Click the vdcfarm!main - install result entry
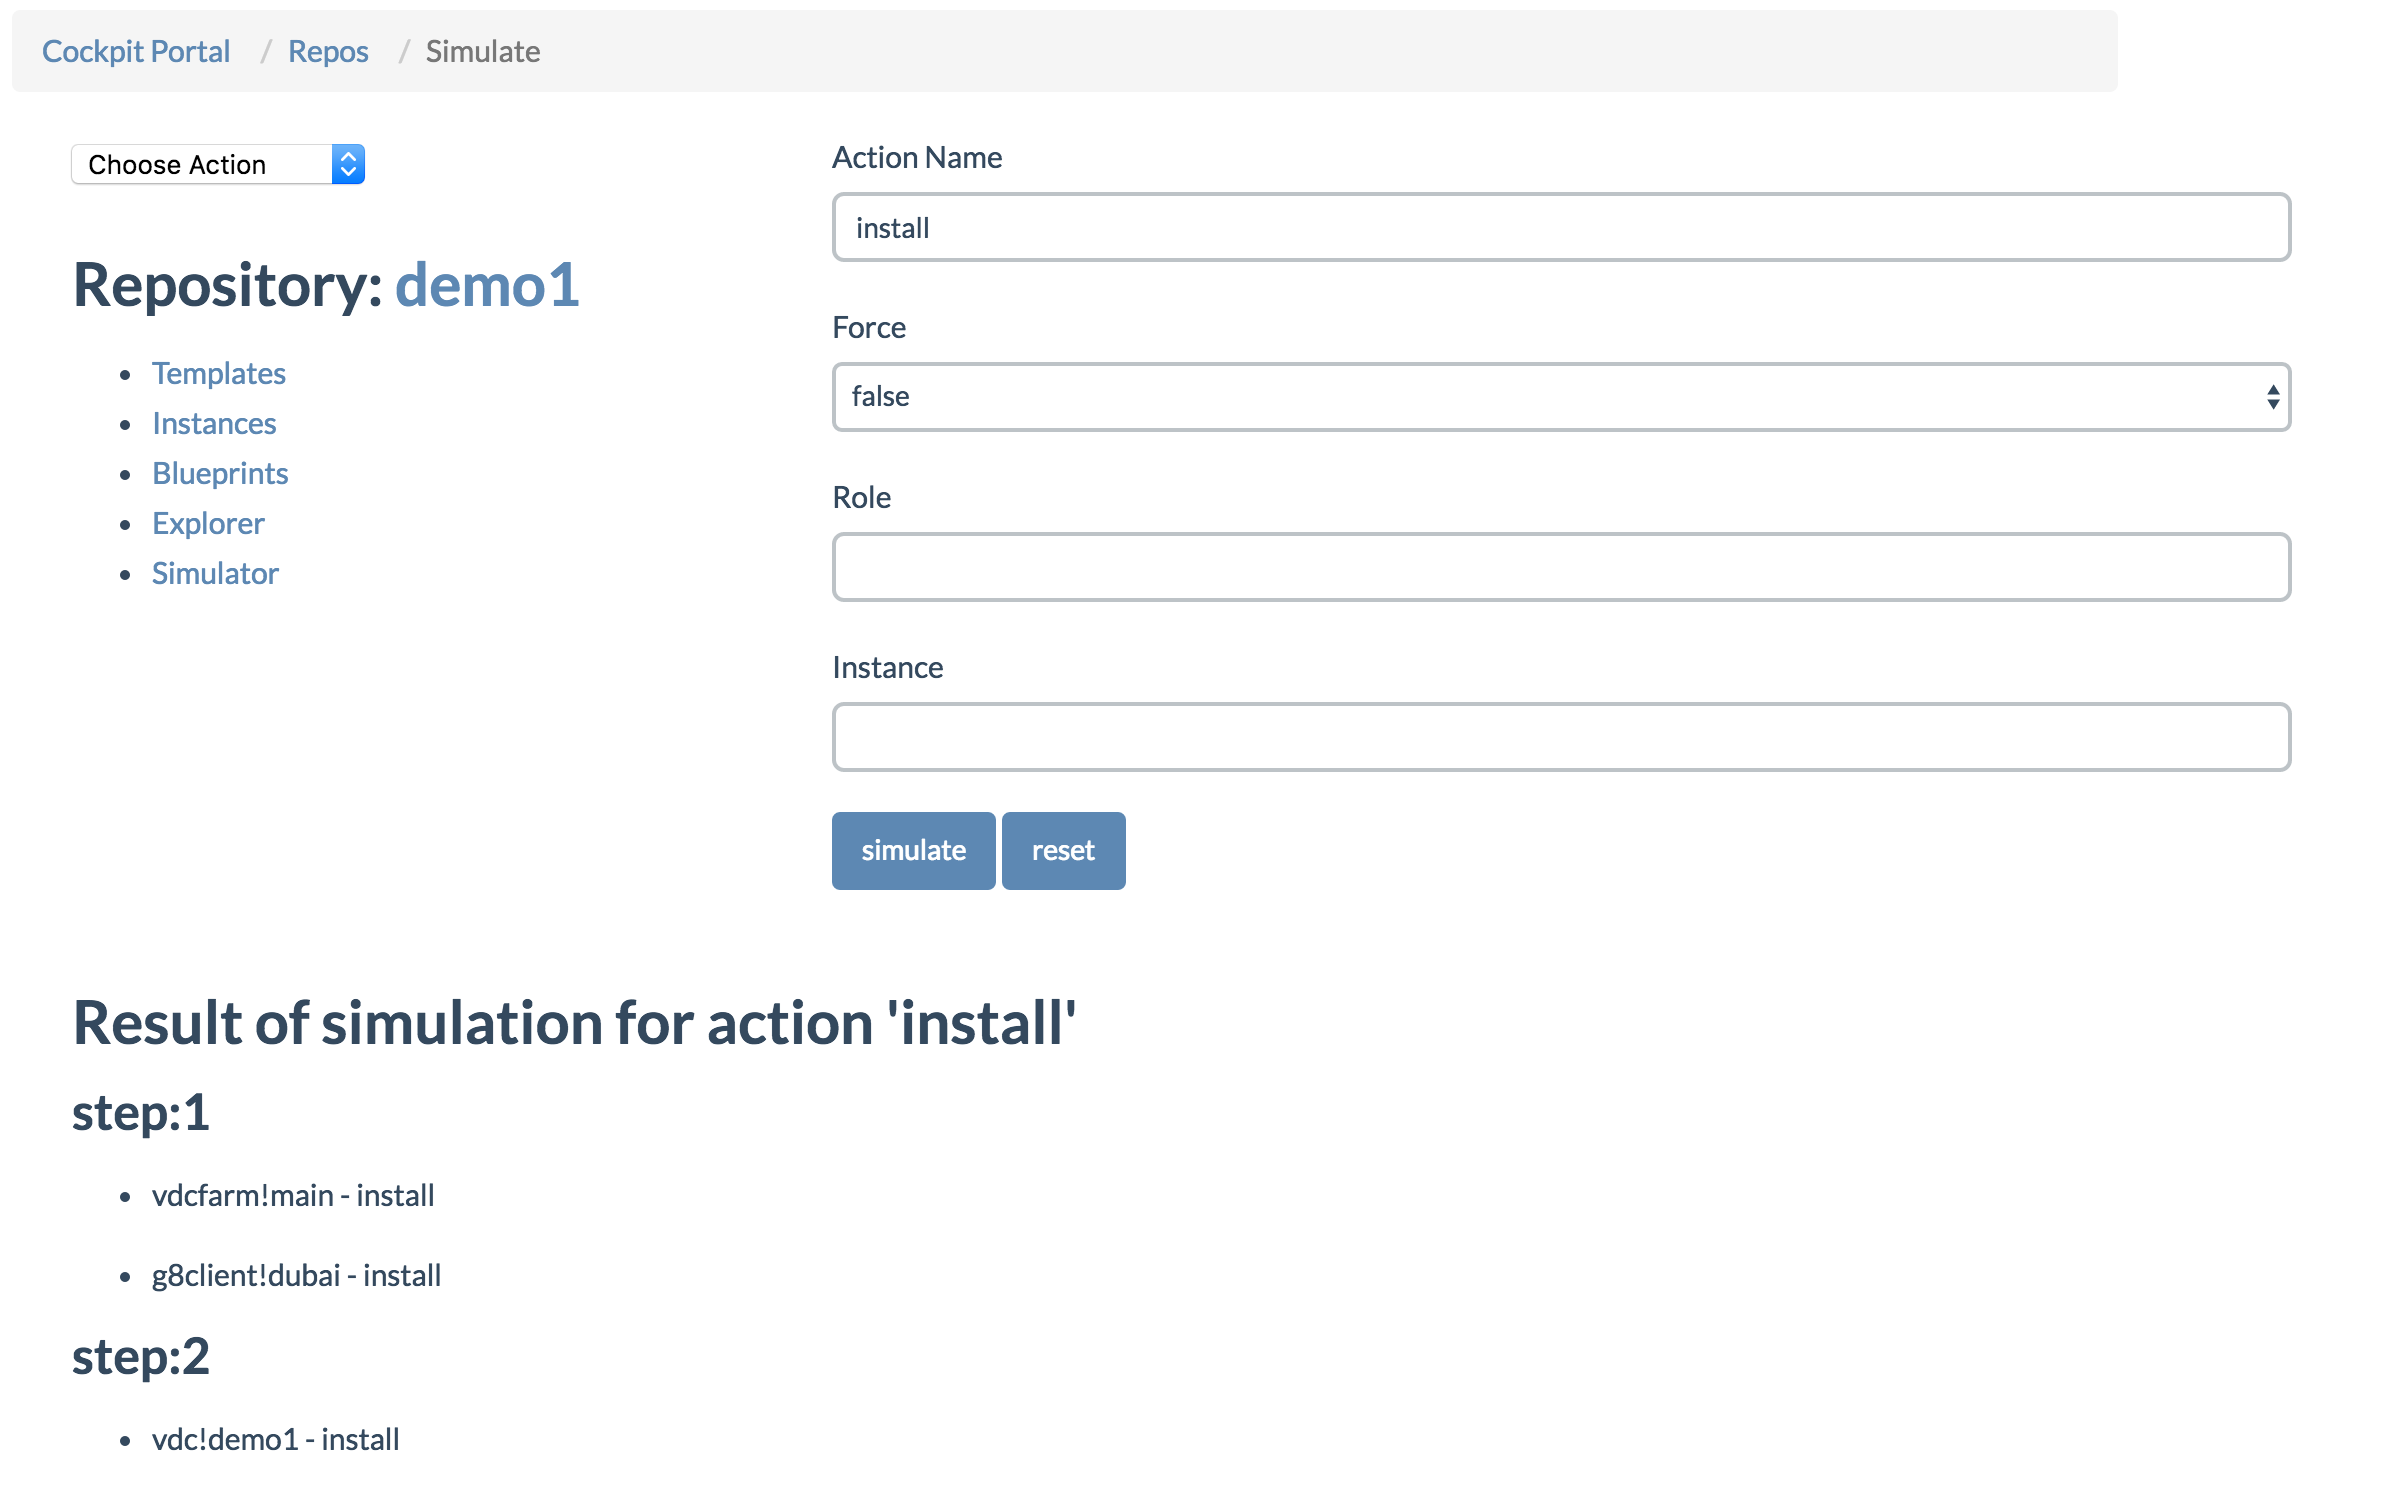The image size is (2390, 1504). pyautogui.click(x=293, y=1195)
